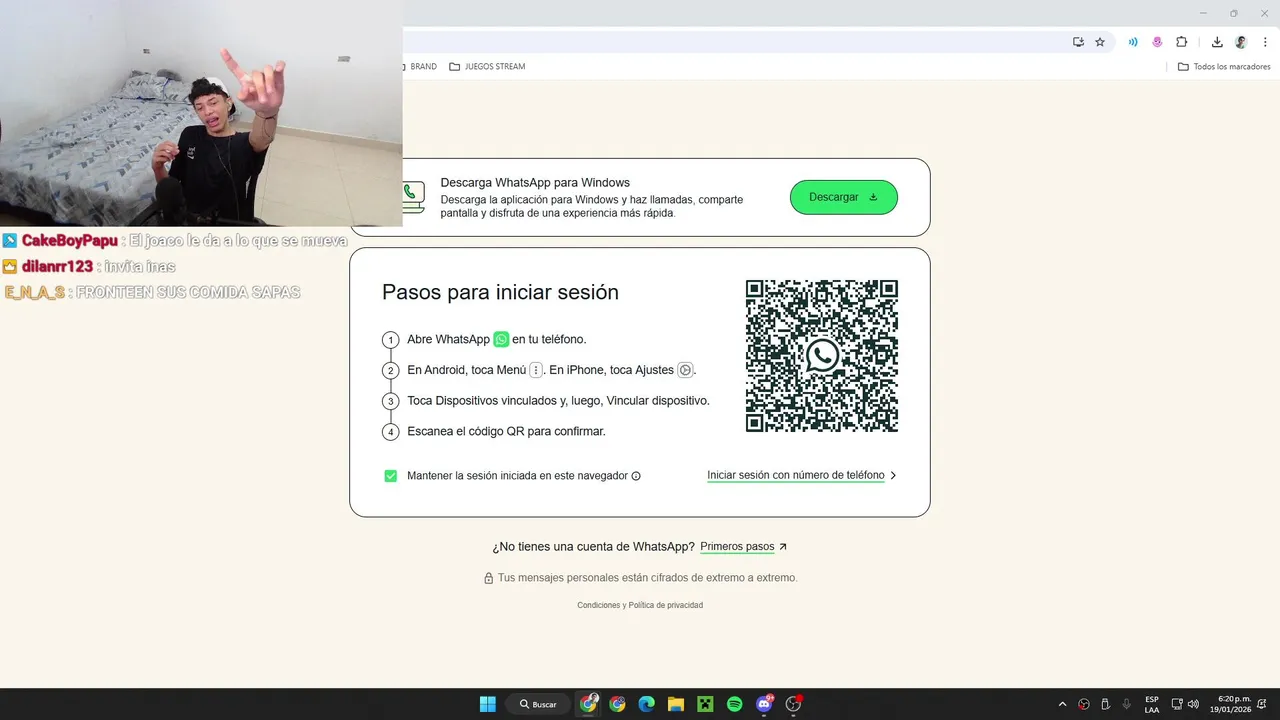The height and width of the screenshot is (720, 1280).
Task: Click the green Descargar button
Action: click(x=844, y=197)
